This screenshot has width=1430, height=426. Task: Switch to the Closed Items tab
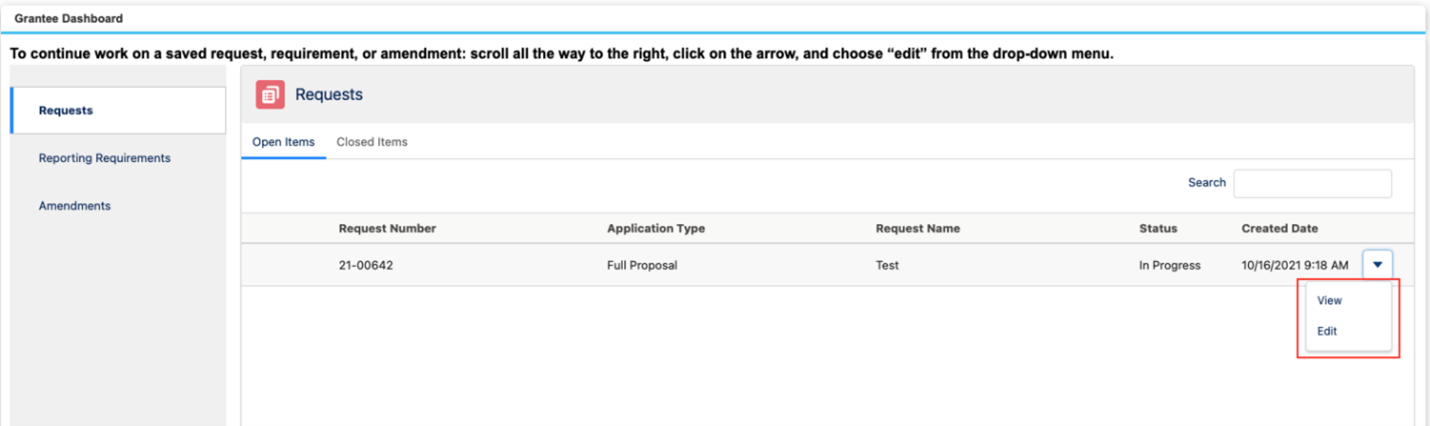372,142
